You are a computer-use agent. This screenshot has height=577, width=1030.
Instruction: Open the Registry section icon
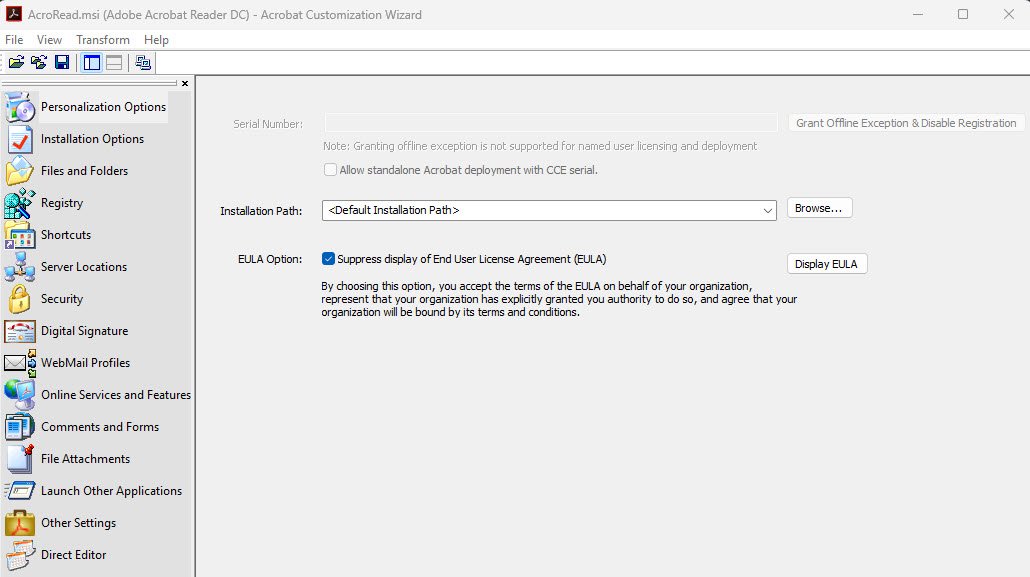tap(20, 203)
